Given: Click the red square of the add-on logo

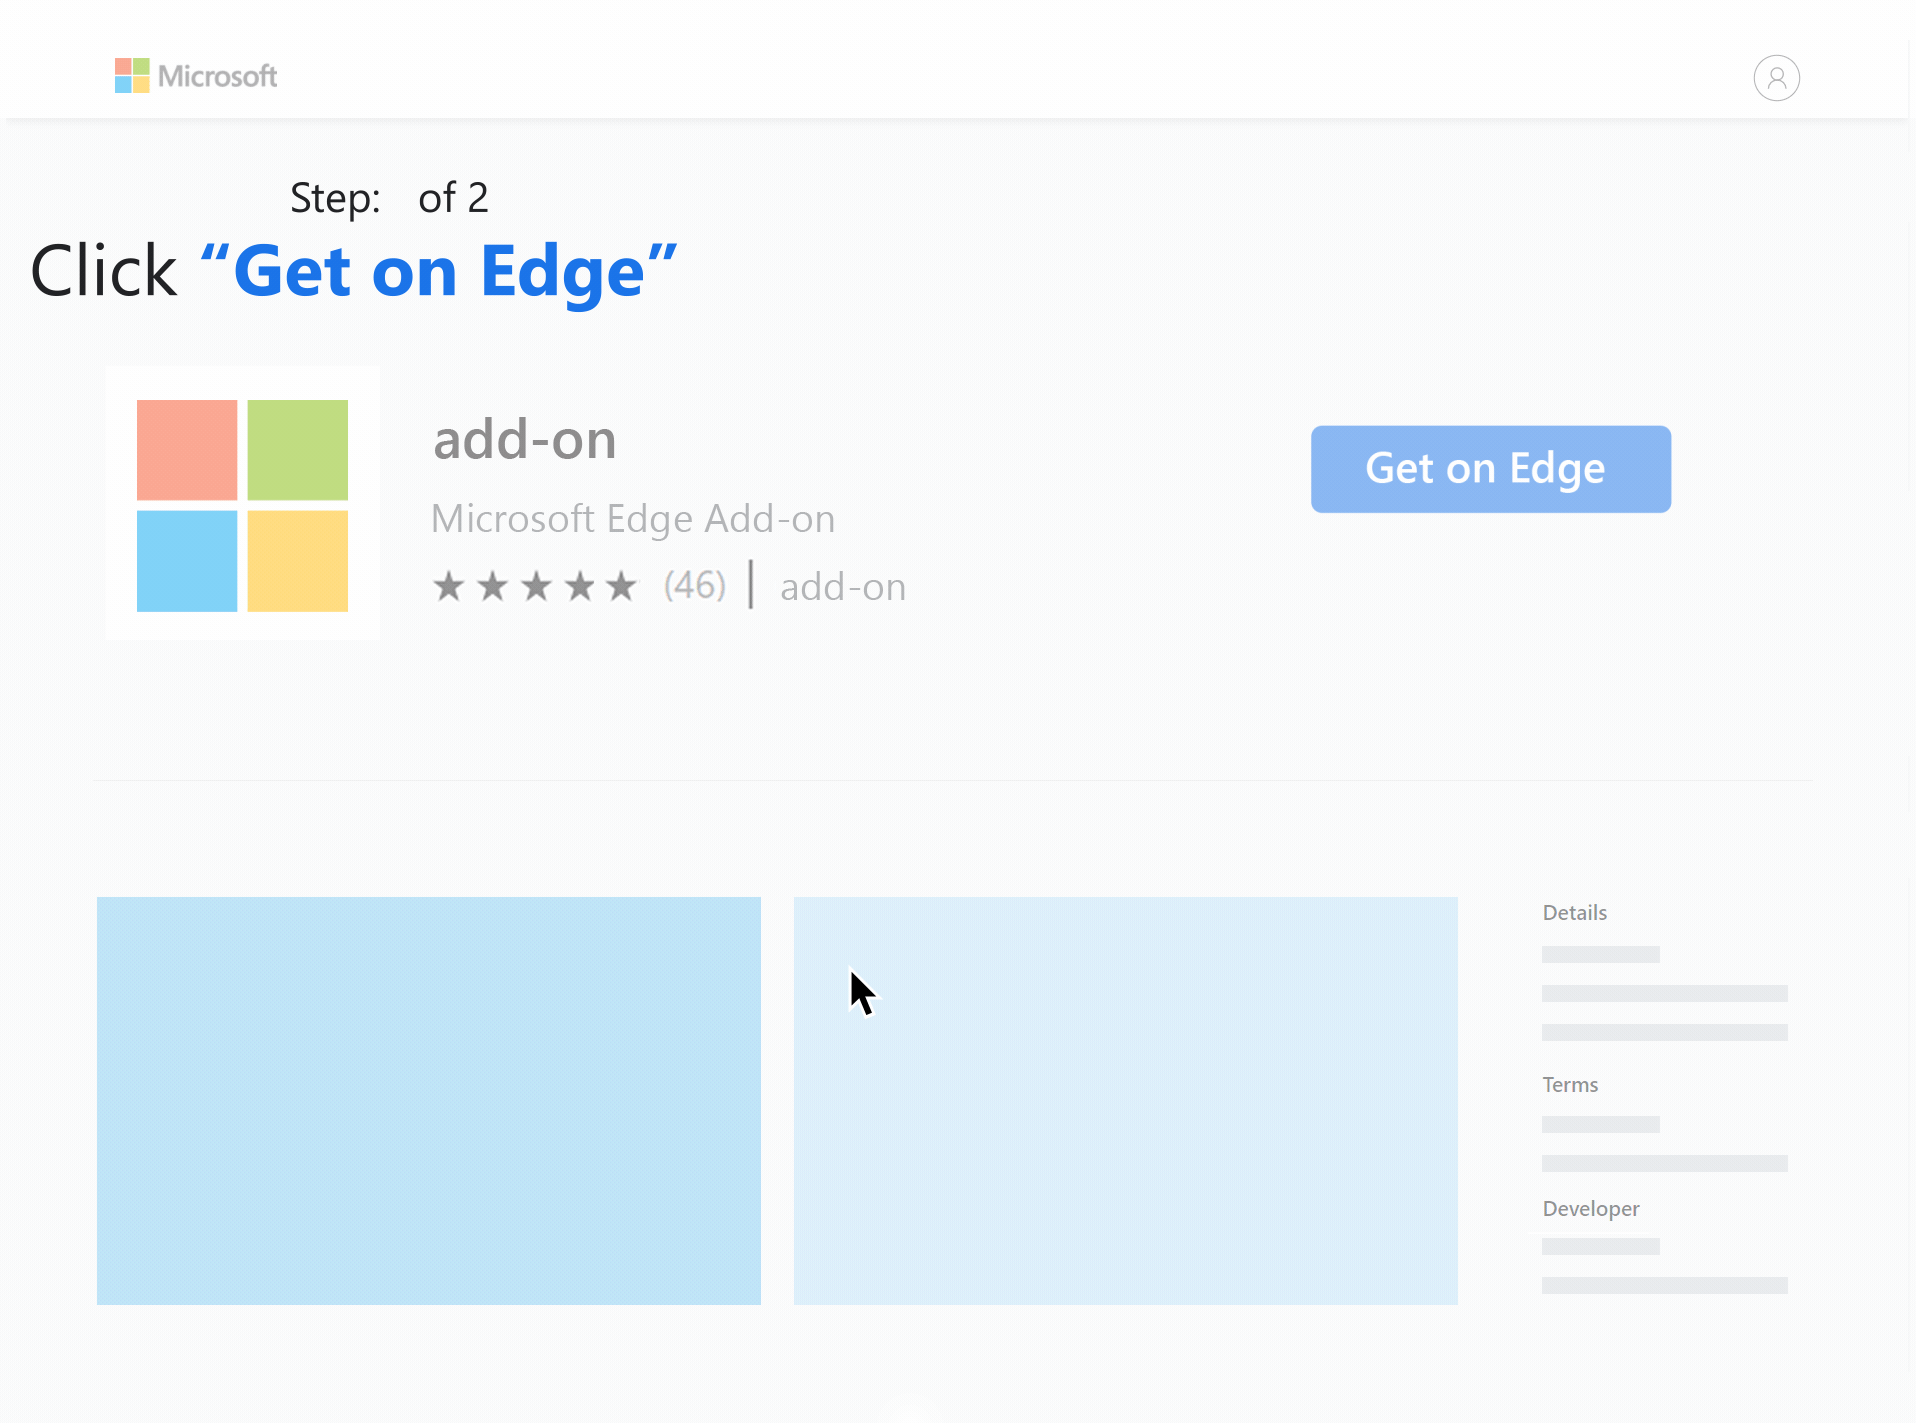Looking at the screenshot, I should pos(187,450).
